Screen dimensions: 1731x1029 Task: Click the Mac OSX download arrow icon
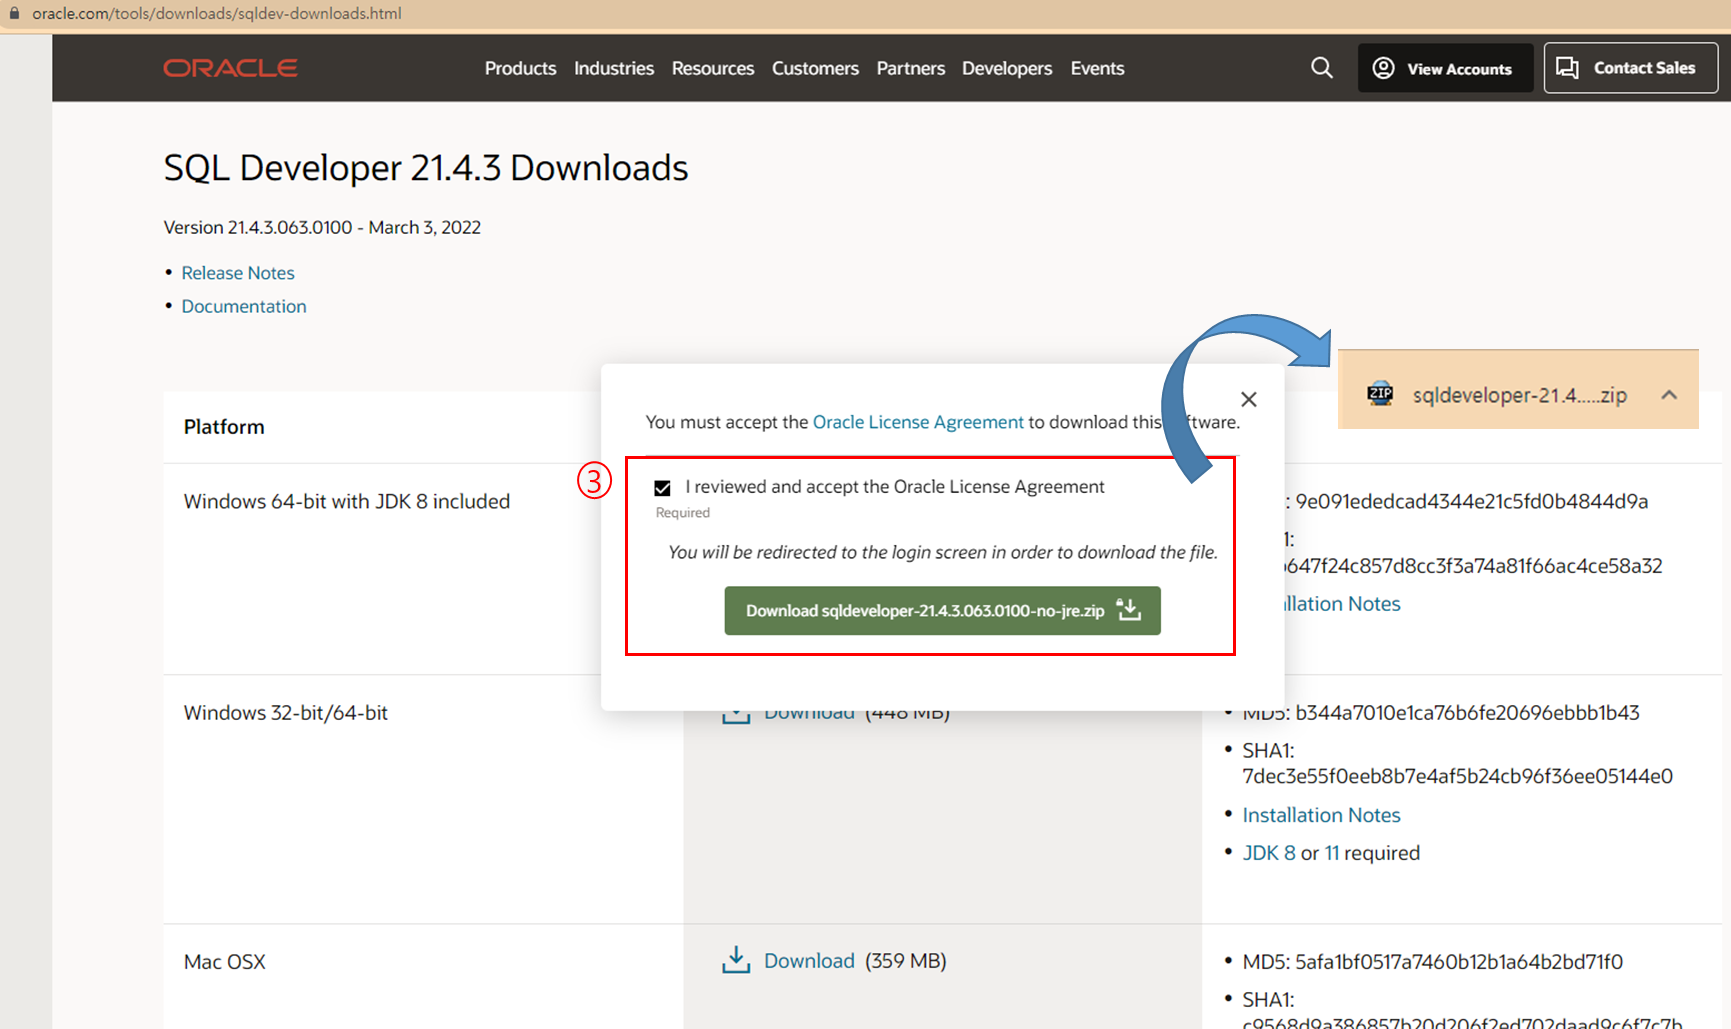pyautogui.click(x=736, y=960)
